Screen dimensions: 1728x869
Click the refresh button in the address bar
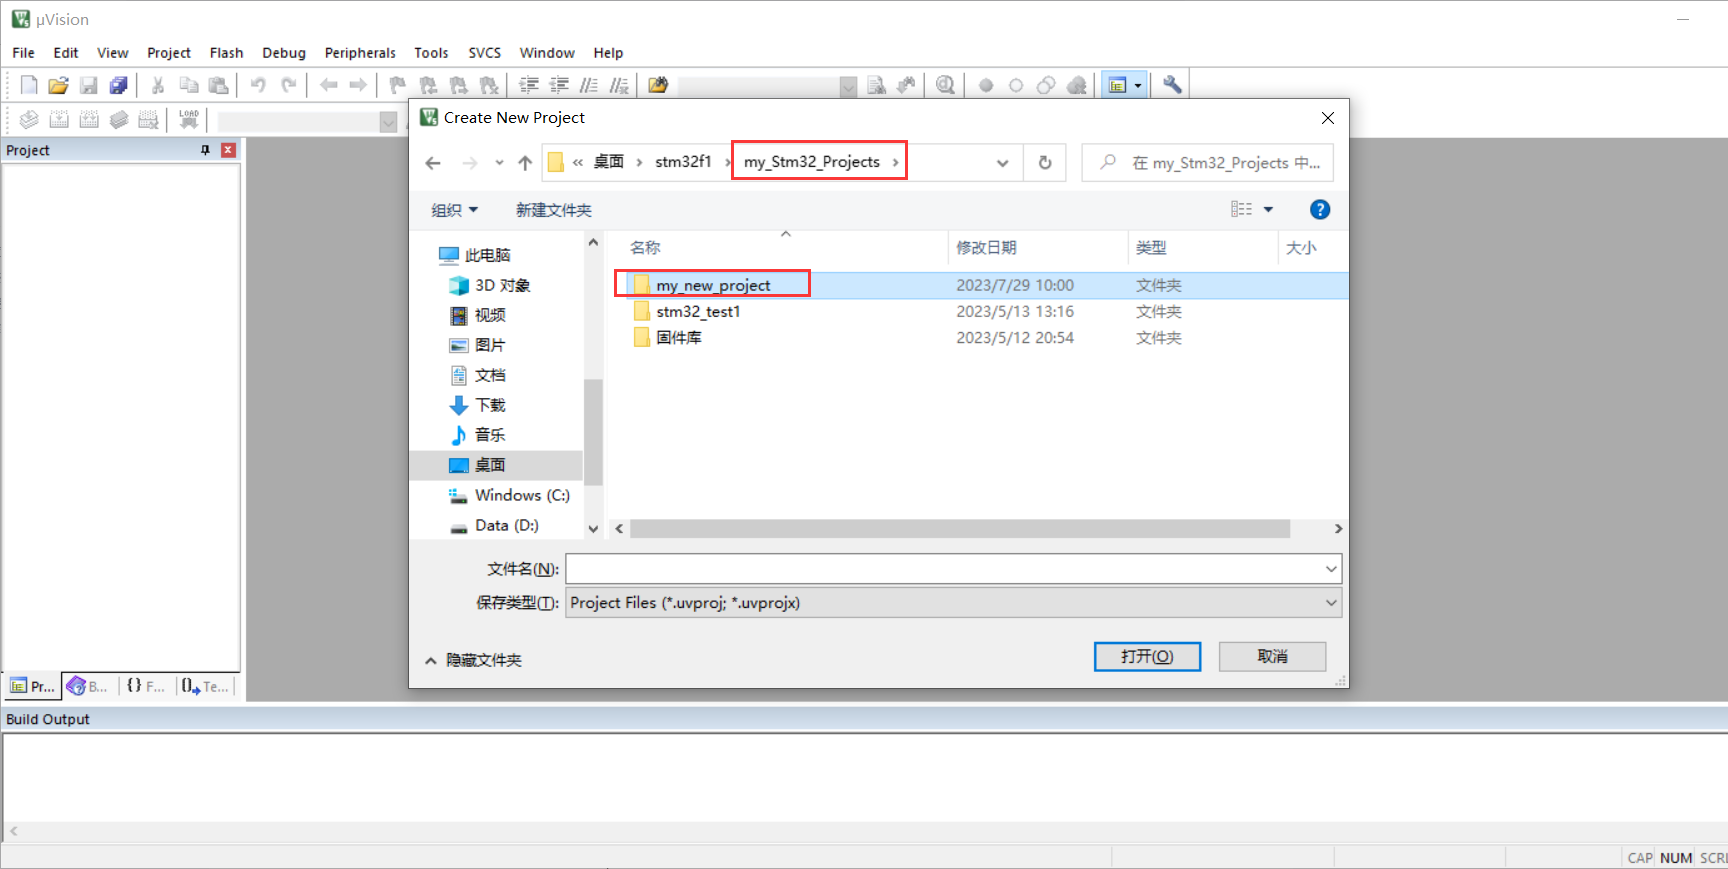pos(1045,163)
